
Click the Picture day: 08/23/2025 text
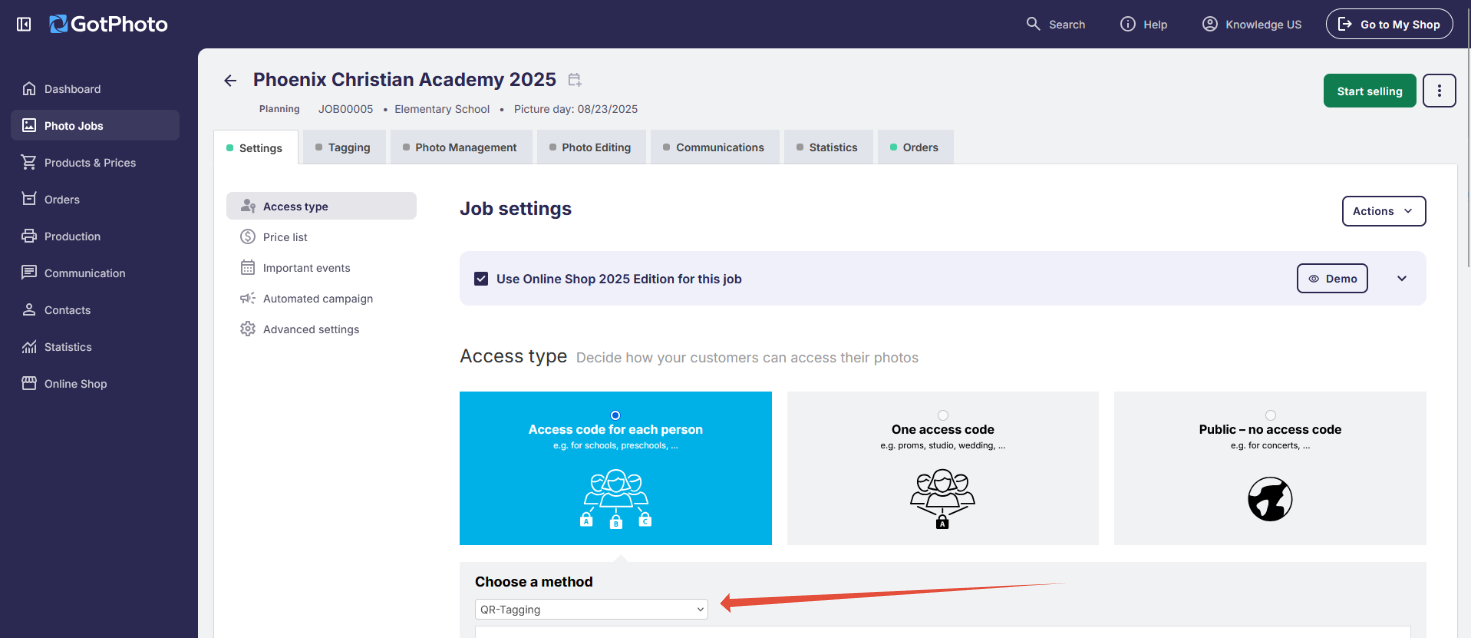[x=576, y=109]
